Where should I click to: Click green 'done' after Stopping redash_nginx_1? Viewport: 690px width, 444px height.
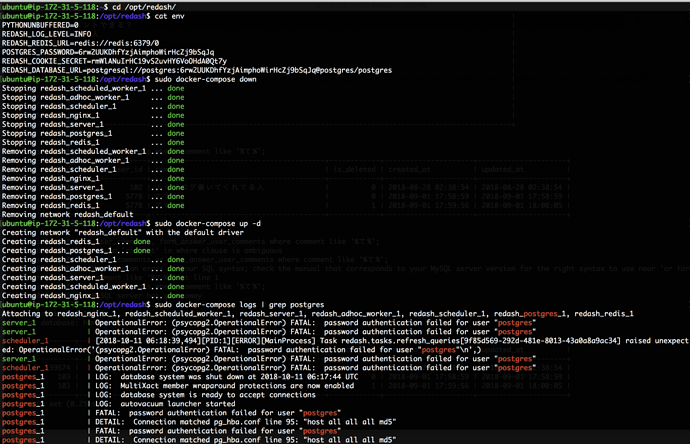pos(176,115)
